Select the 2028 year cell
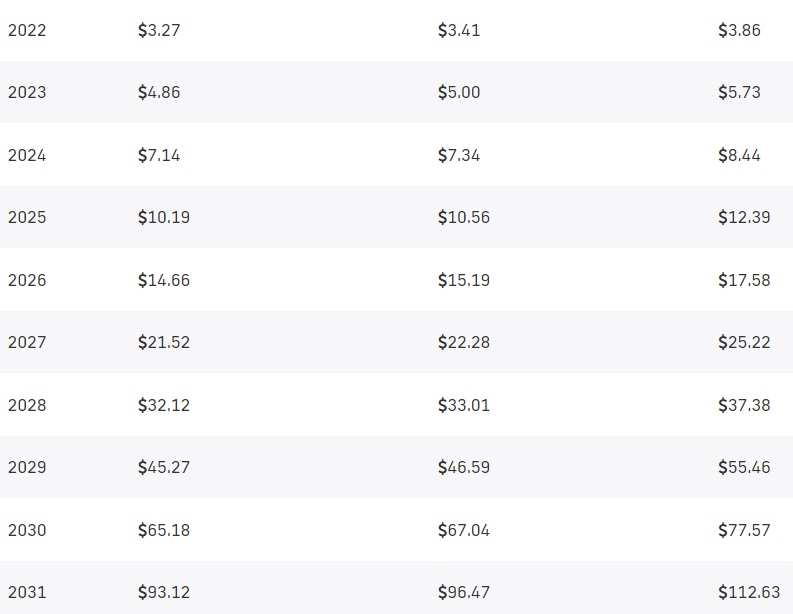 click(27, 405)
